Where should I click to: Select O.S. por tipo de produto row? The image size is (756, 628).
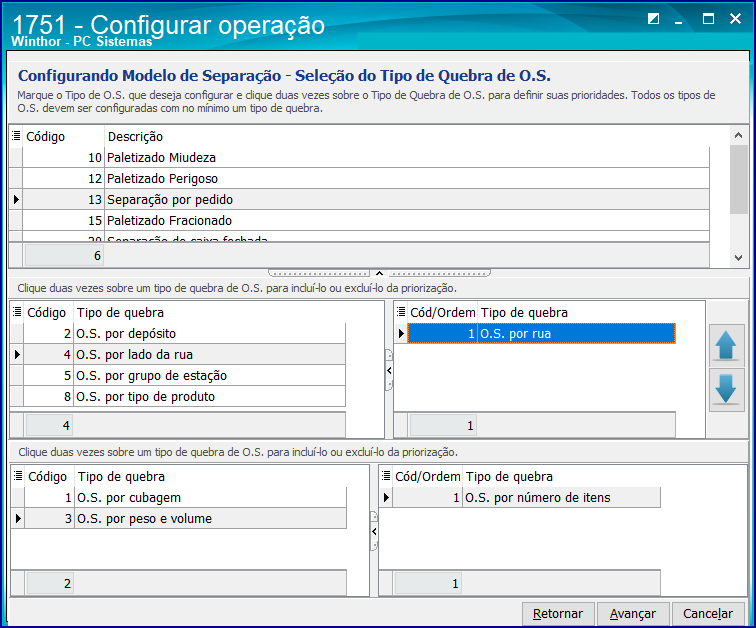[x=185, y=397]
